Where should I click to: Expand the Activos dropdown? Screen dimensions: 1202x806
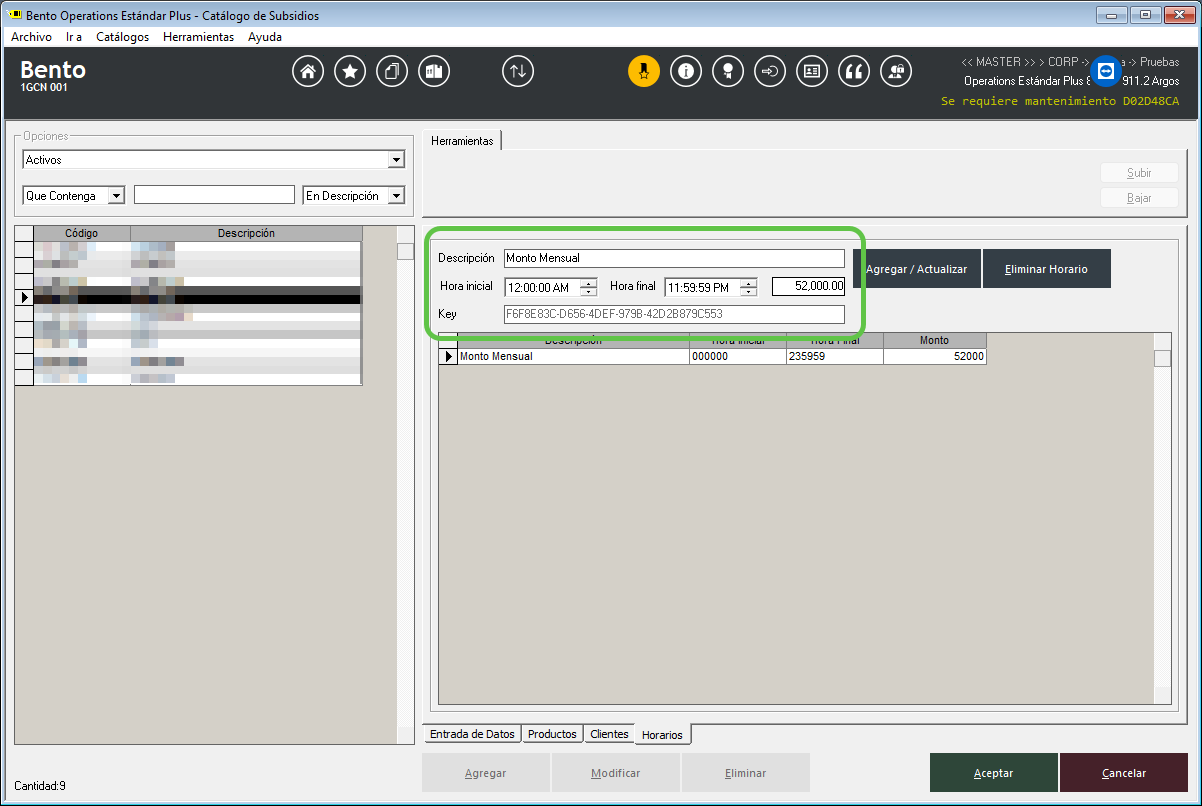[x=396, y=160]
